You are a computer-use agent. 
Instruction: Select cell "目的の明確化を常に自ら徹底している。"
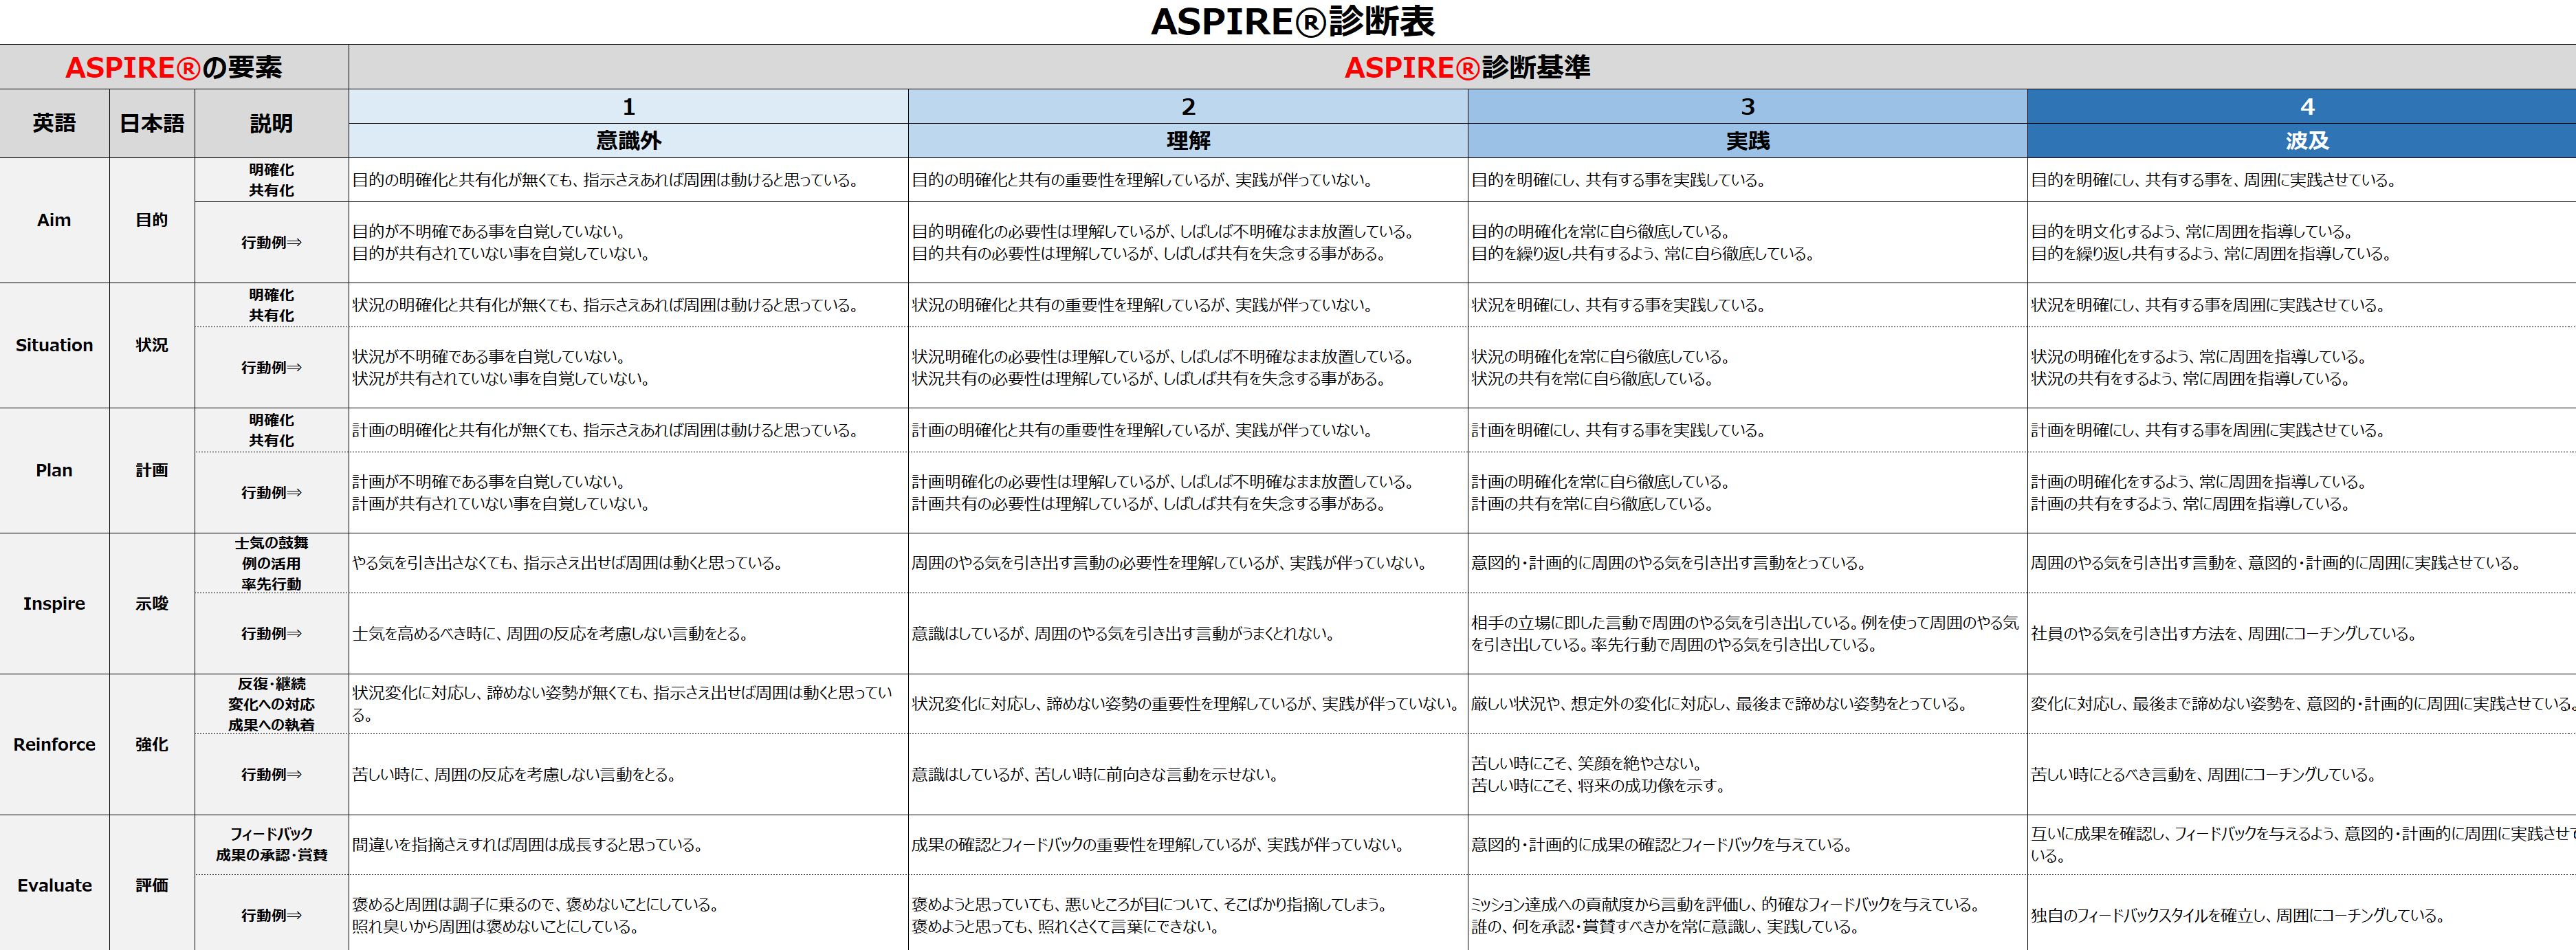tap(1747, 242)
